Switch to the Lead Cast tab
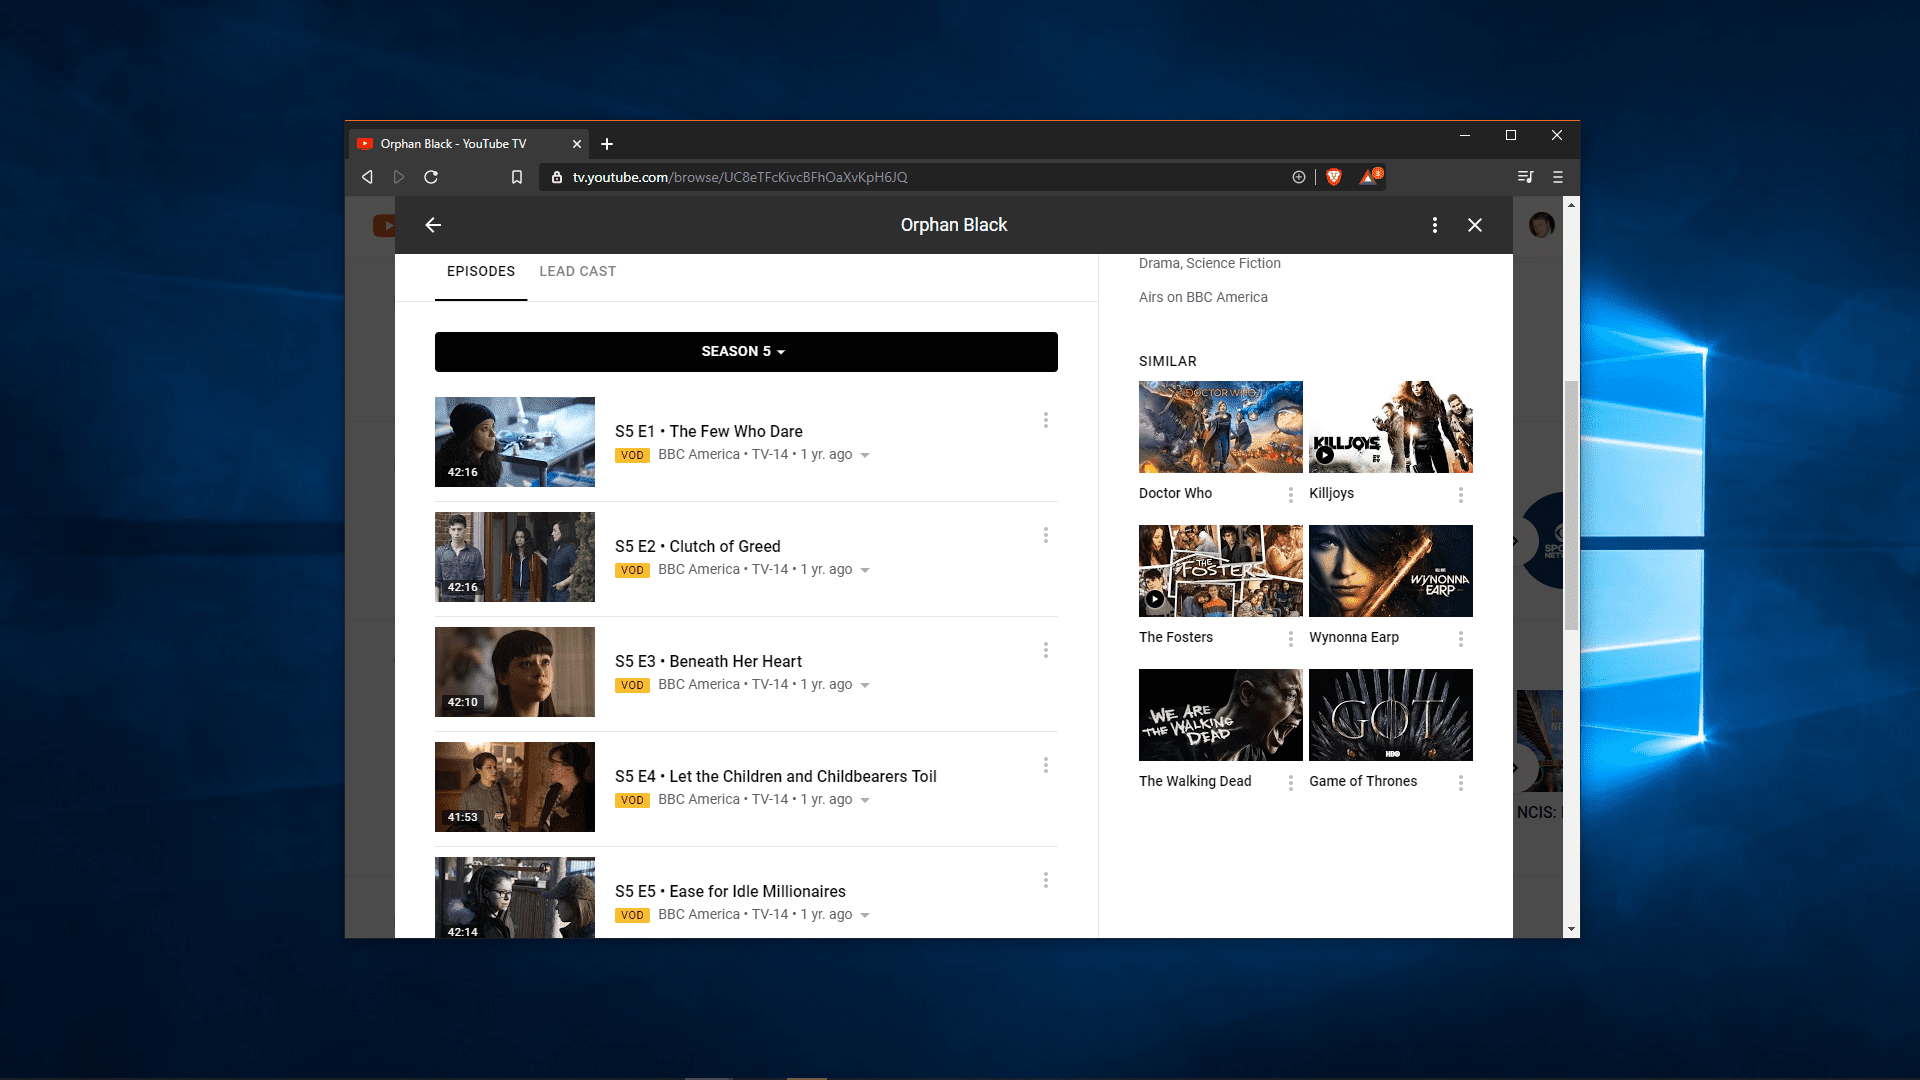This screenshot has height=1080, width=1920. pos(577,271)
